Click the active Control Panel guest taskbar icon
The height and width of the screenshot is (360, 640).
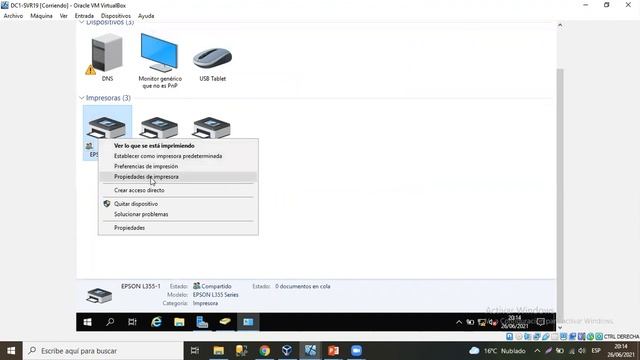[x=248, y=322]
